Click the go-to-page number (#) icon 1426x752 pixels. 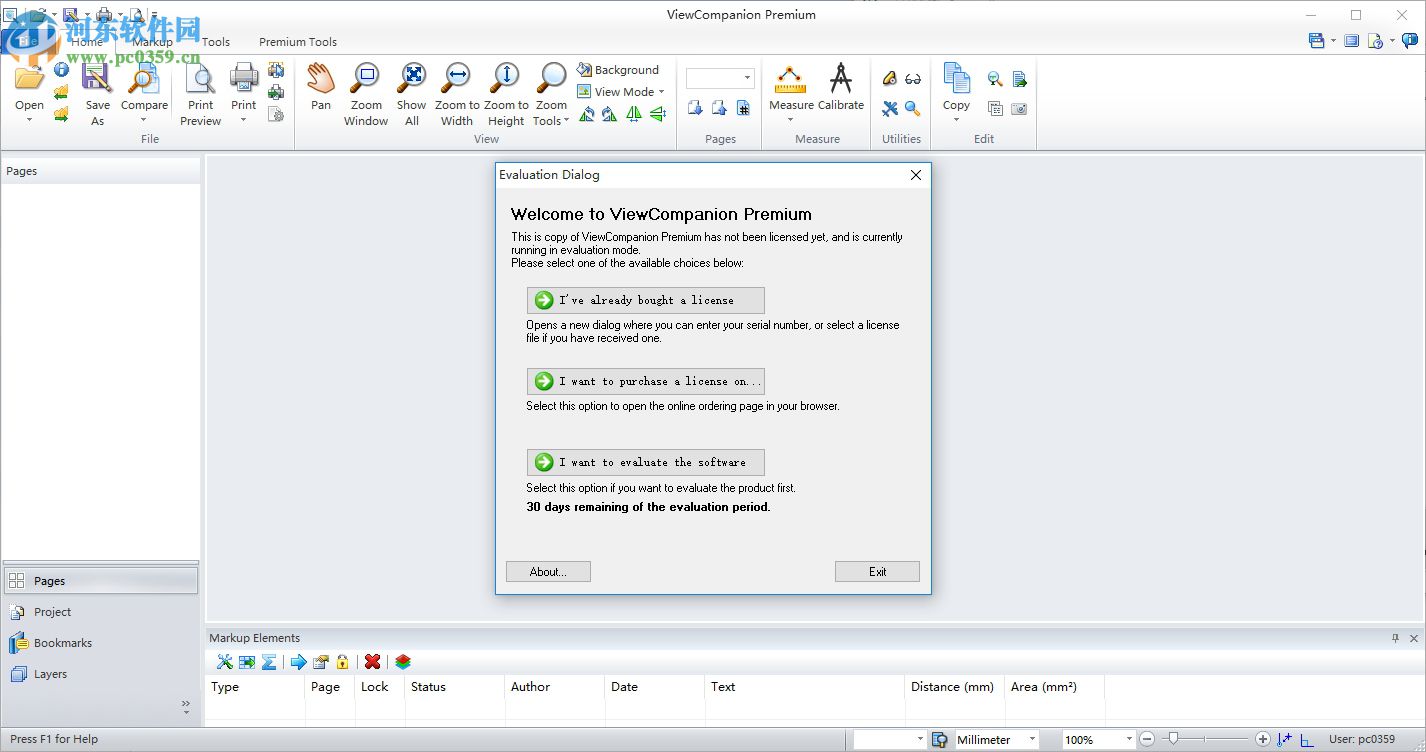tap(743, 108)
